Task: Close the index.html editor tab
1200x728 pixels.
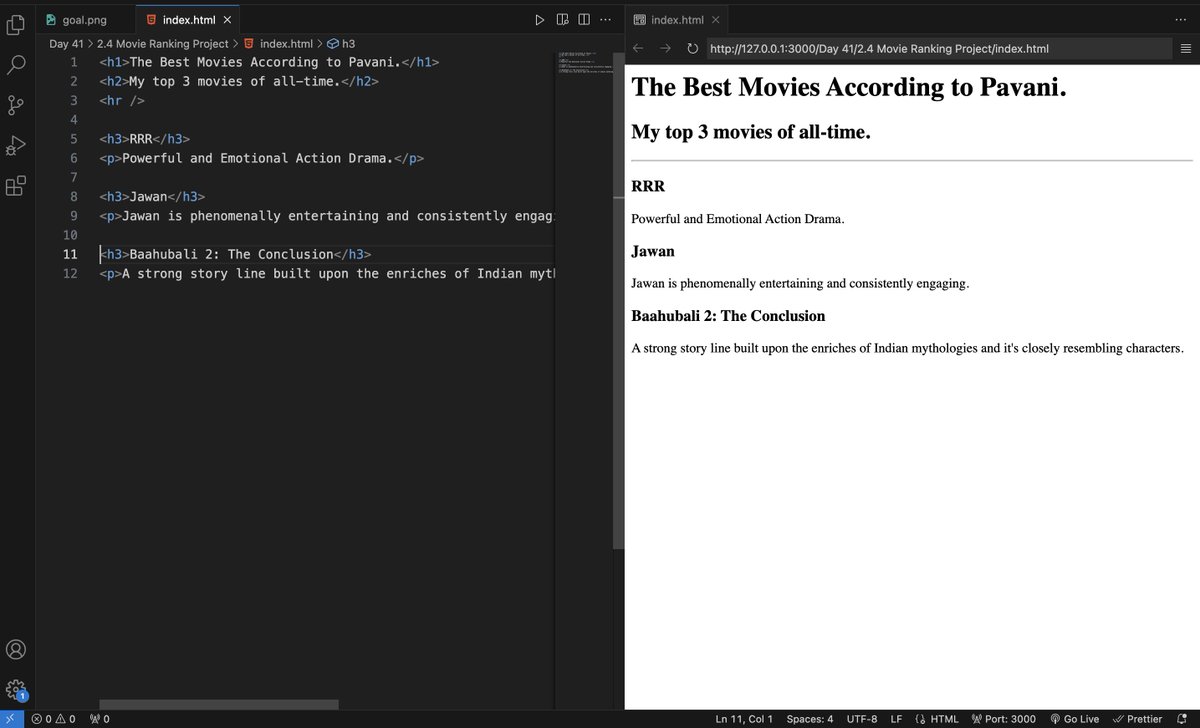Action: (227, 20)
